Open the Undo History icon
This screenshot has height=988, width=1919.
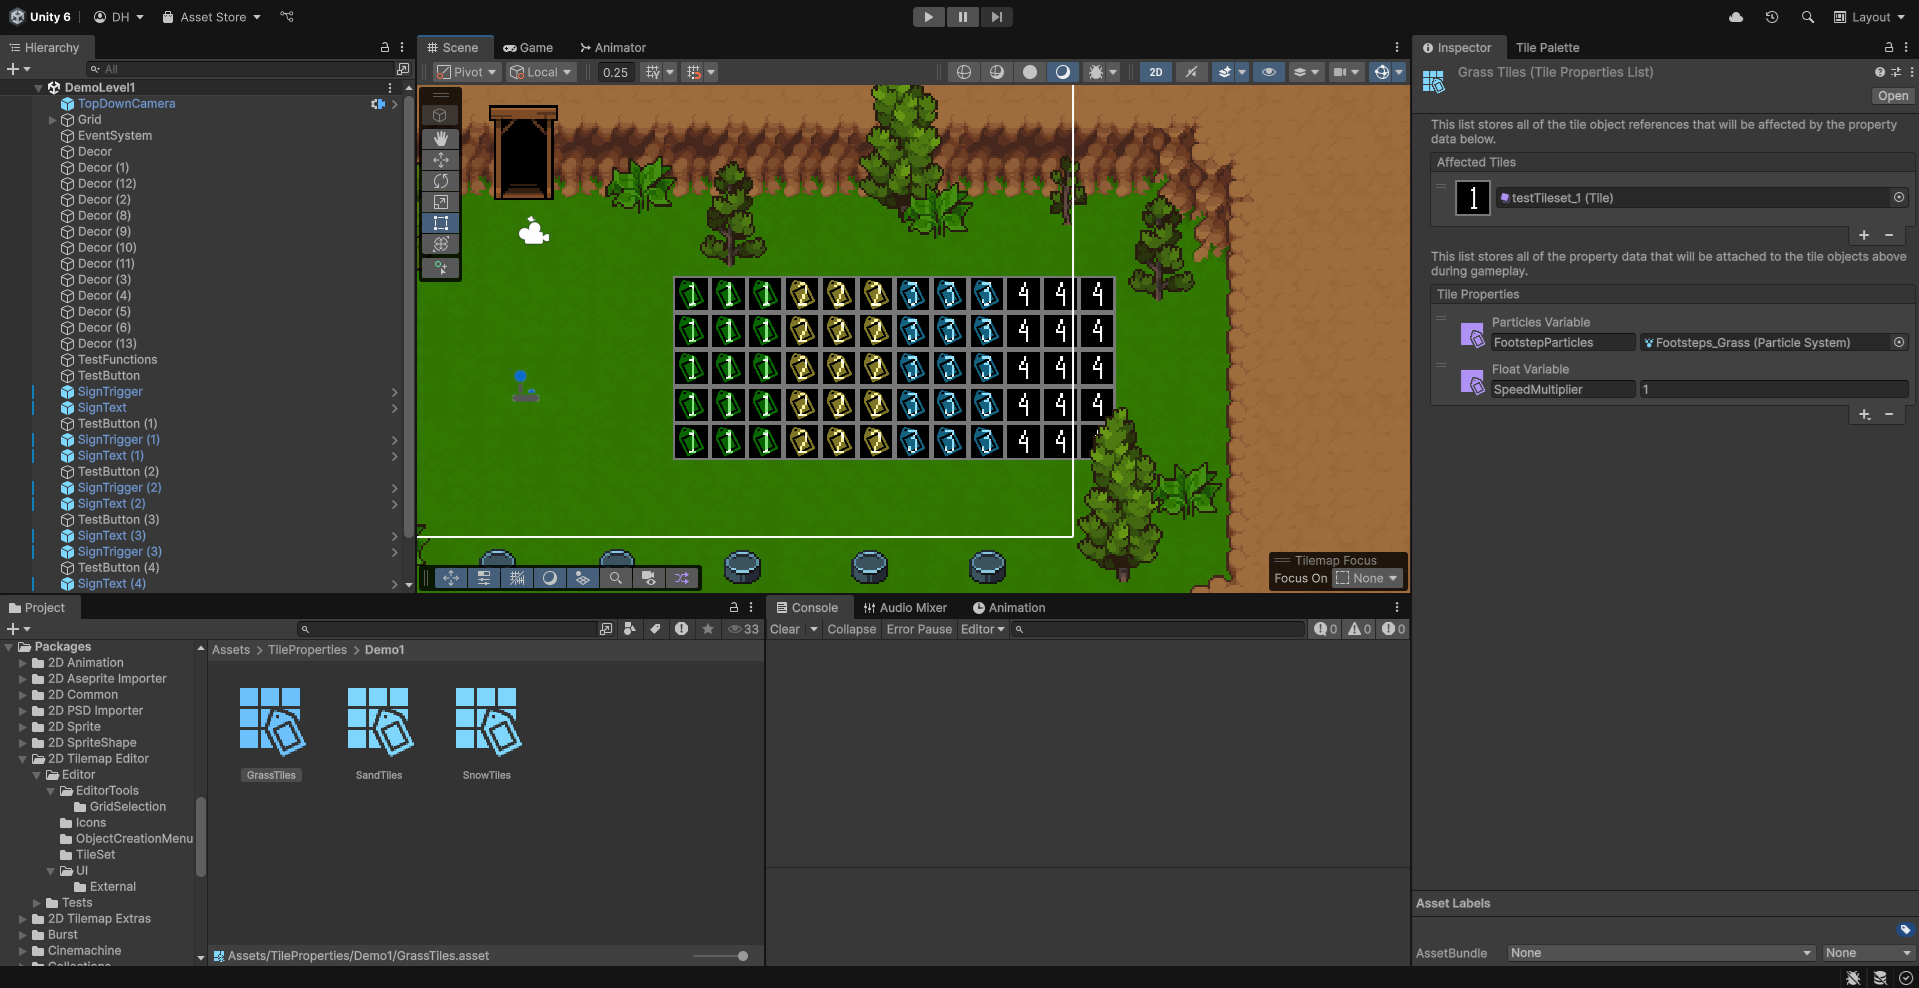(1771, 17)
